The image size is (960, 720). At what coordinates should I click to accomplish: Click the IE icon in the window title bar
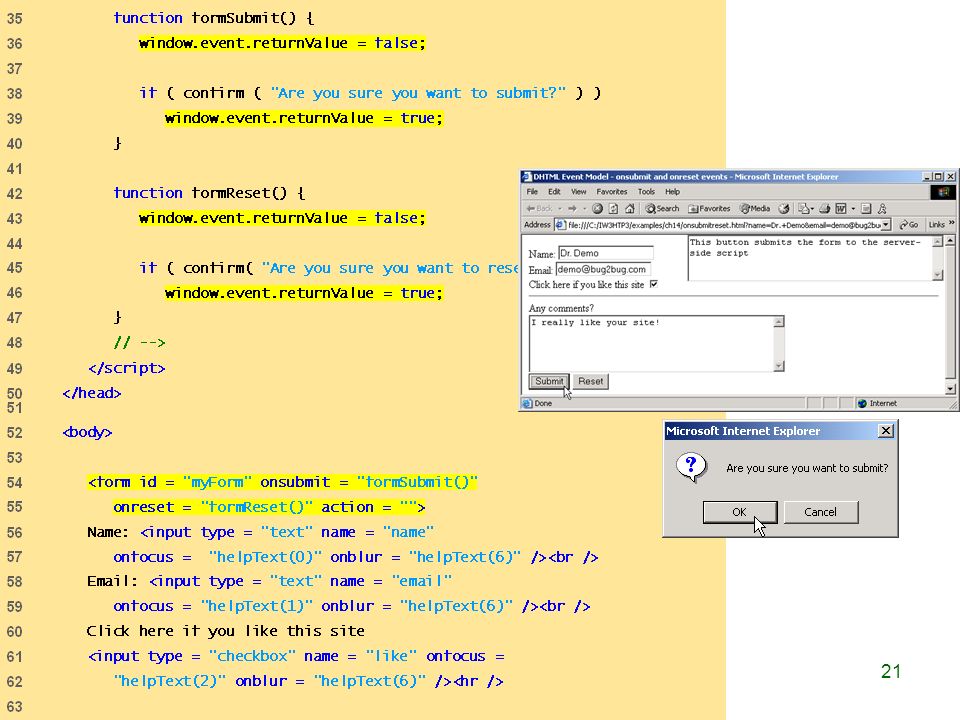[526, 177]
